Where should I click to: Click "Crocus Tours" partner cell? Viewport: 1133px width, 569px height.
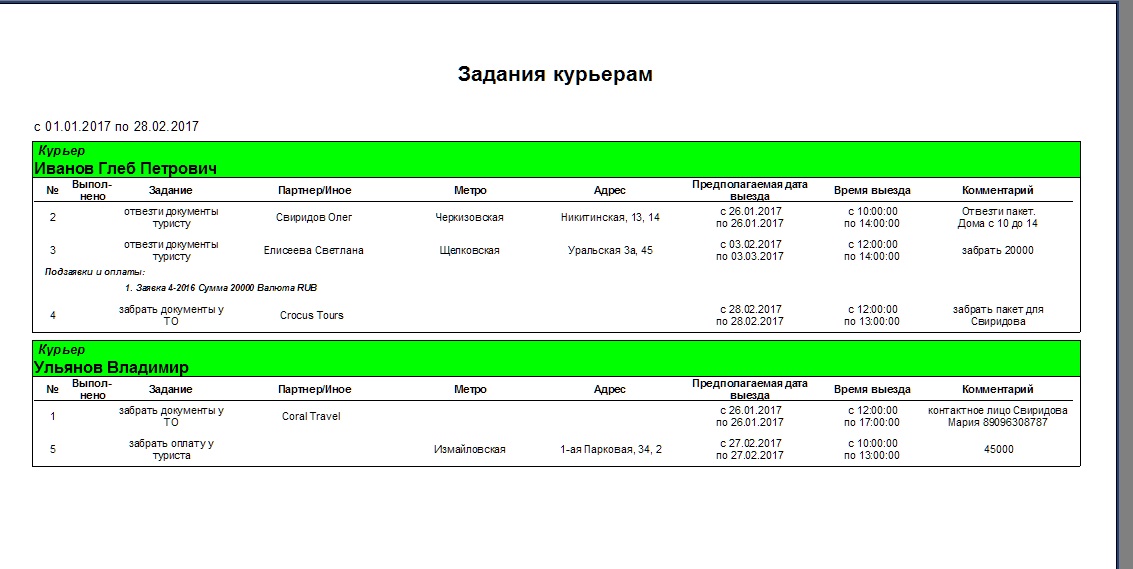(x=311, y=315)
